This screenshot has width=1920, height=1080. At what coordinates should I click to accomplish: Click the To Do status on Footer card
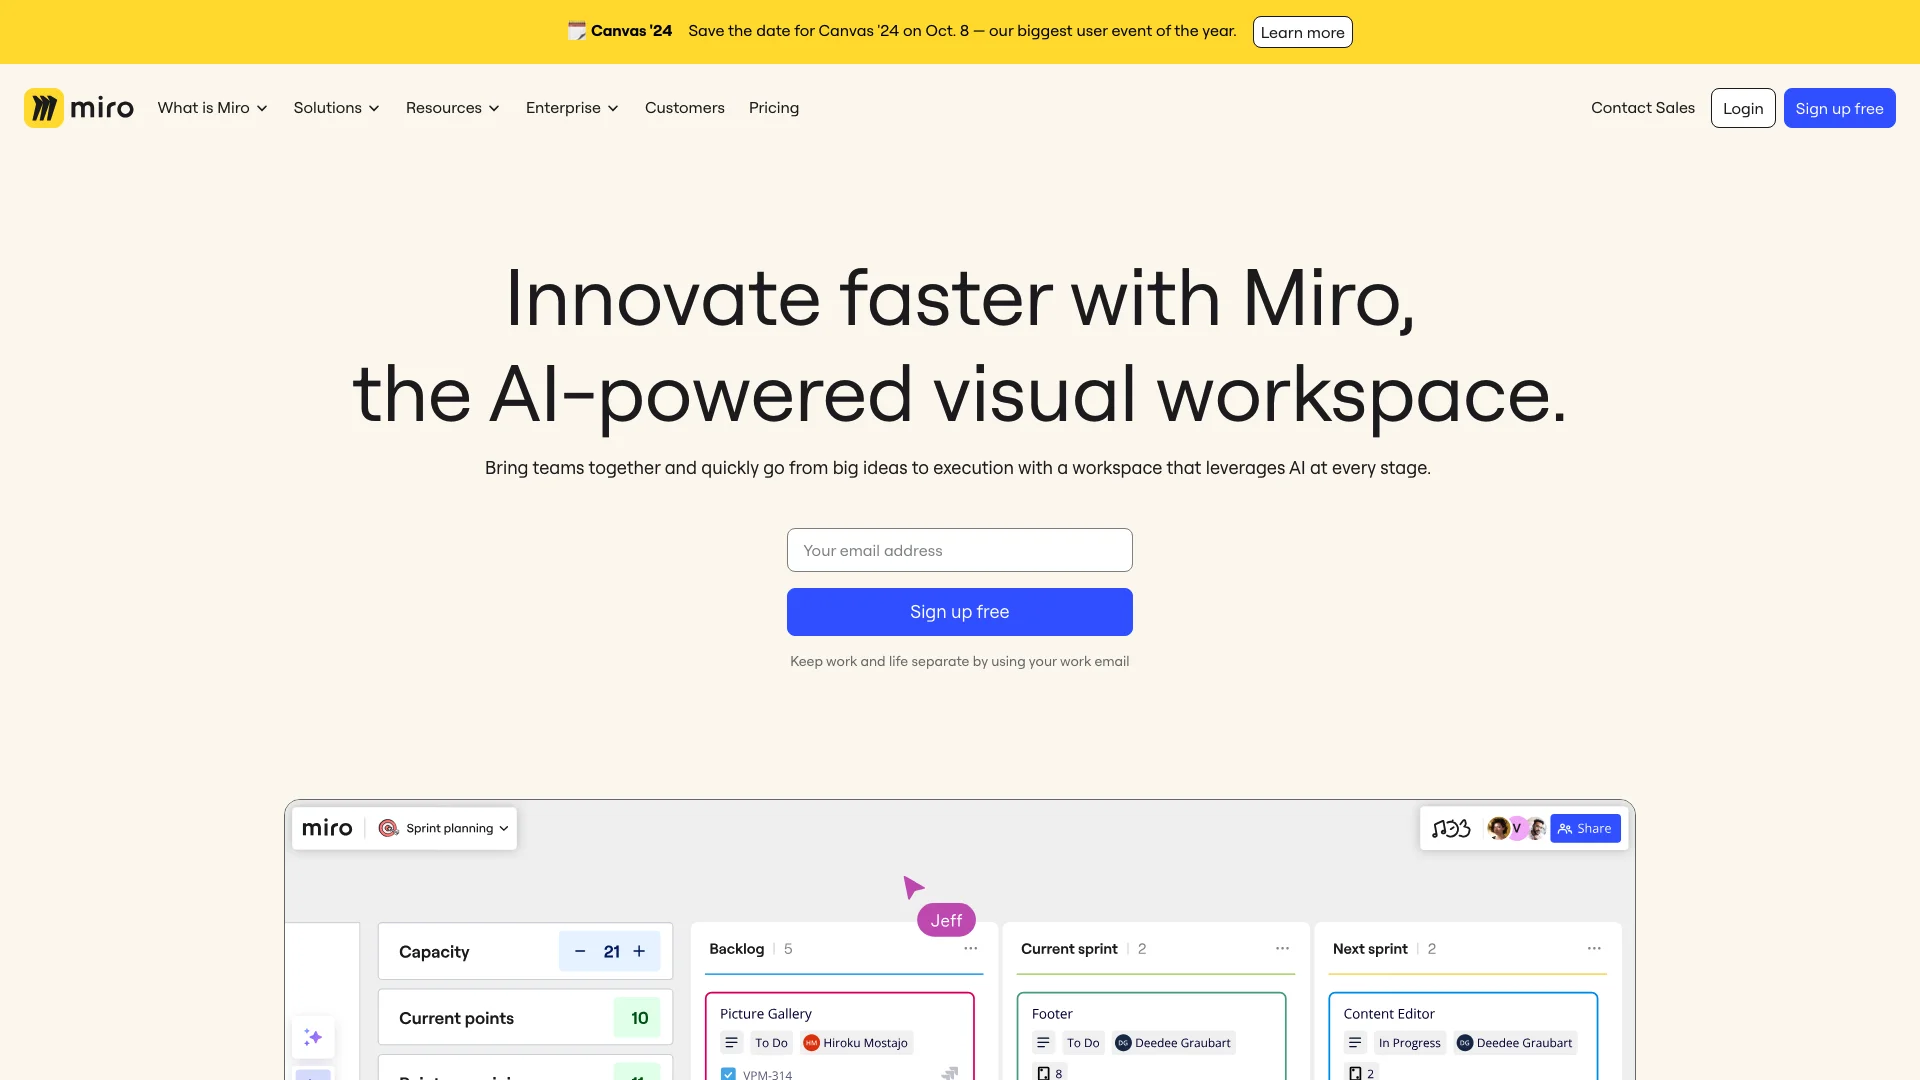click(x=1083, y=1043)
